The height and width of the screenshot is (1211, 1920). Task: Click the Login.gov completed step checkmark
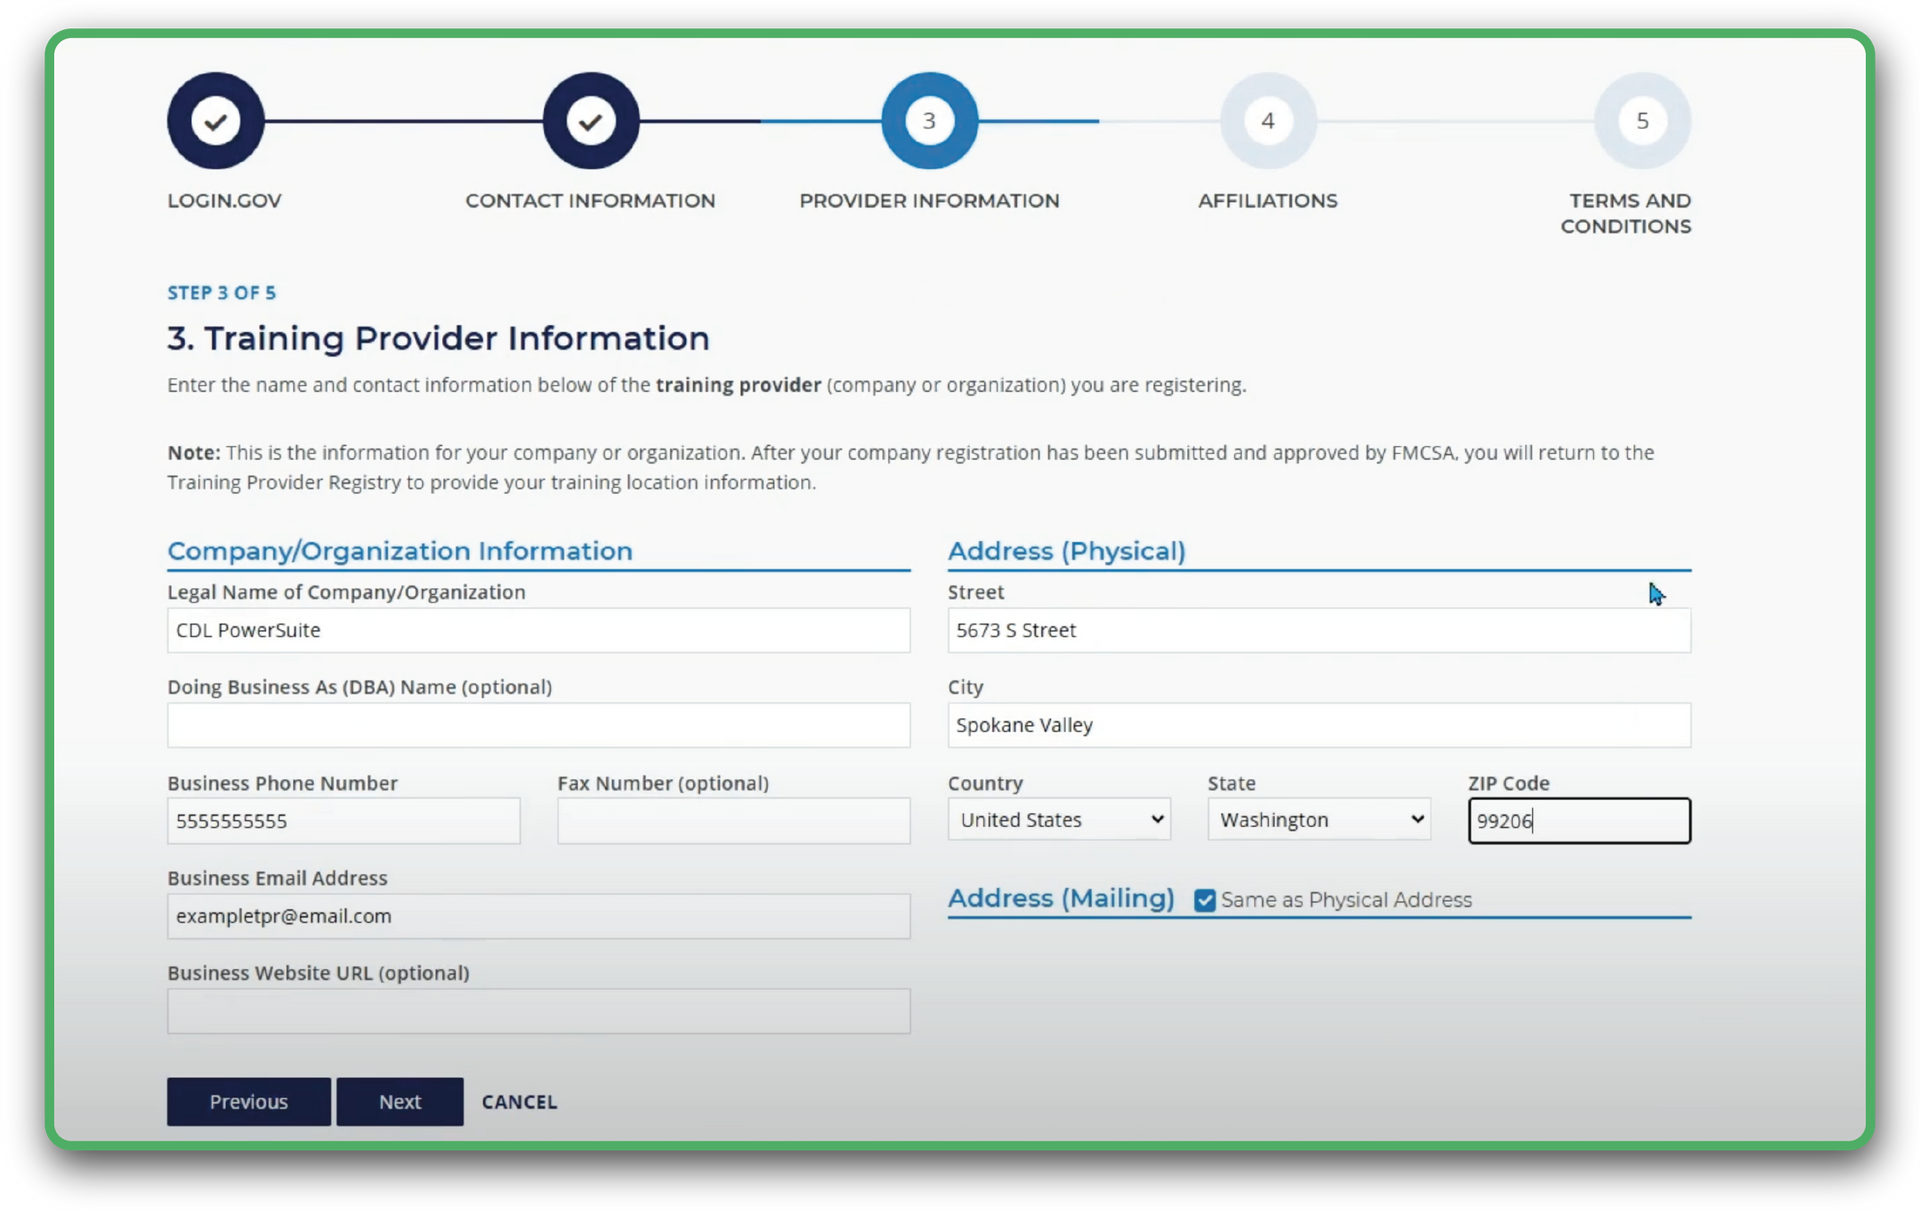click(x=214, y=120)
